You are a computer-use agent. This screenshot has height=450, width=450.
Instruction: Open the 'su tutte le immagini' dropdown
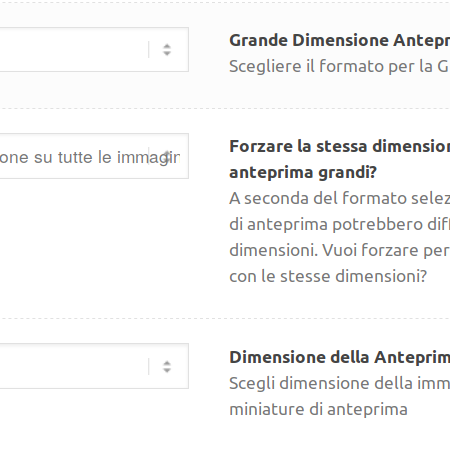(94, 156)
